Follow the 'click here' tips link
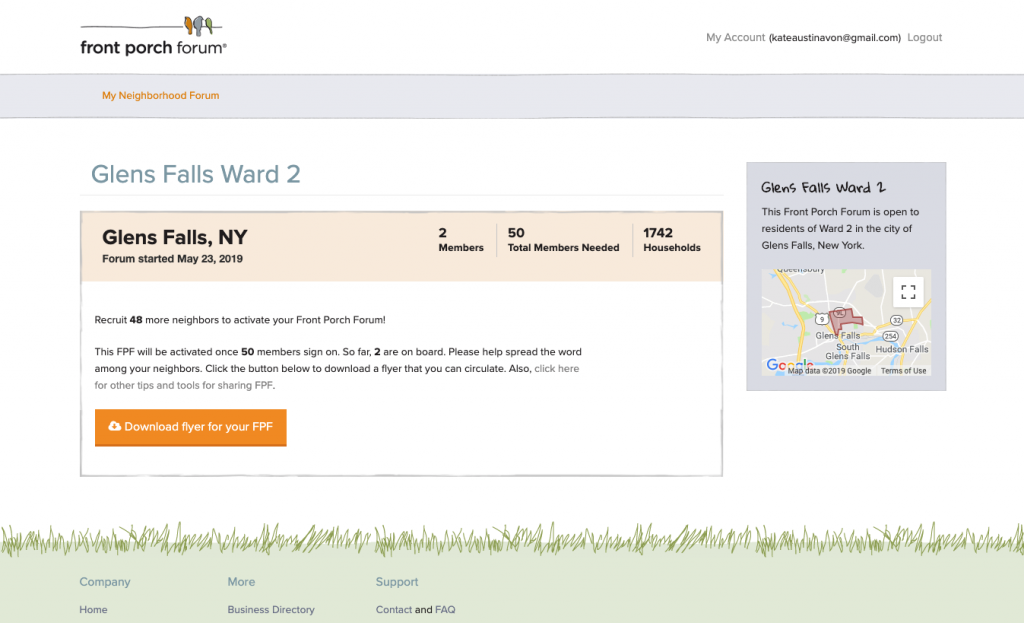Screen dimensions: 1024x623 click(556, 368)
